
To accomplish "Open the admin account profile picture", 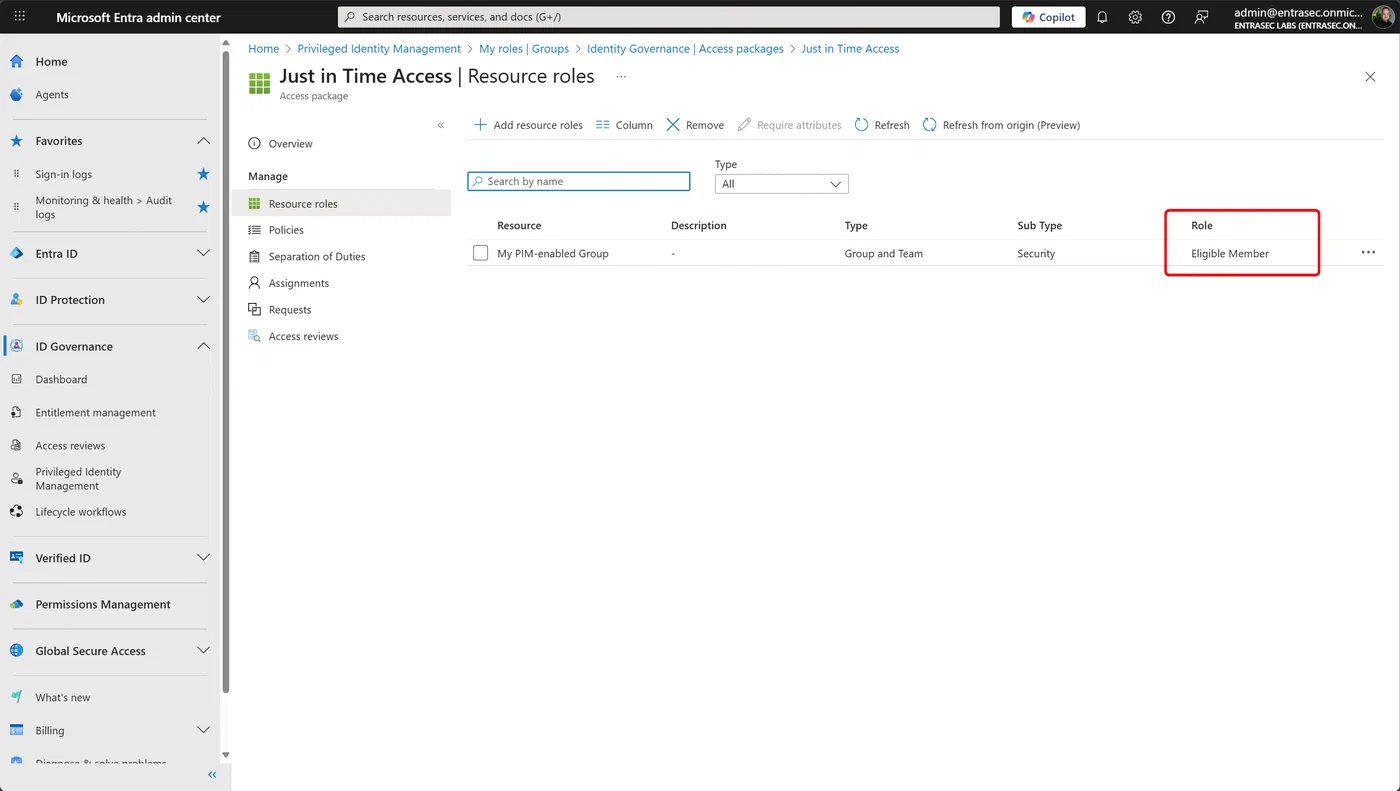I will pos(1383,17).
